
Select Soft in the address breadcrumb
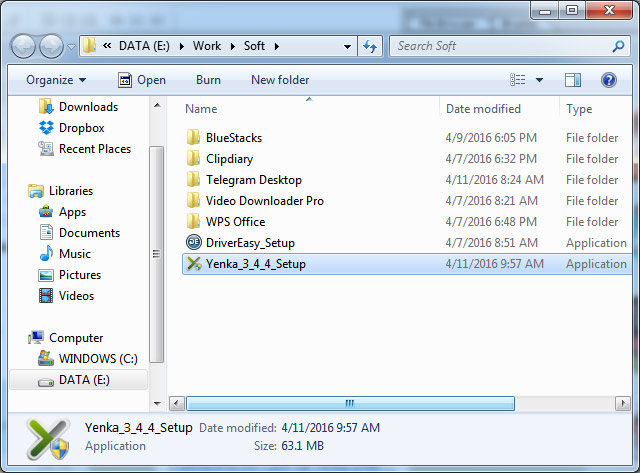pyautogui.click(x=254, y=46)
